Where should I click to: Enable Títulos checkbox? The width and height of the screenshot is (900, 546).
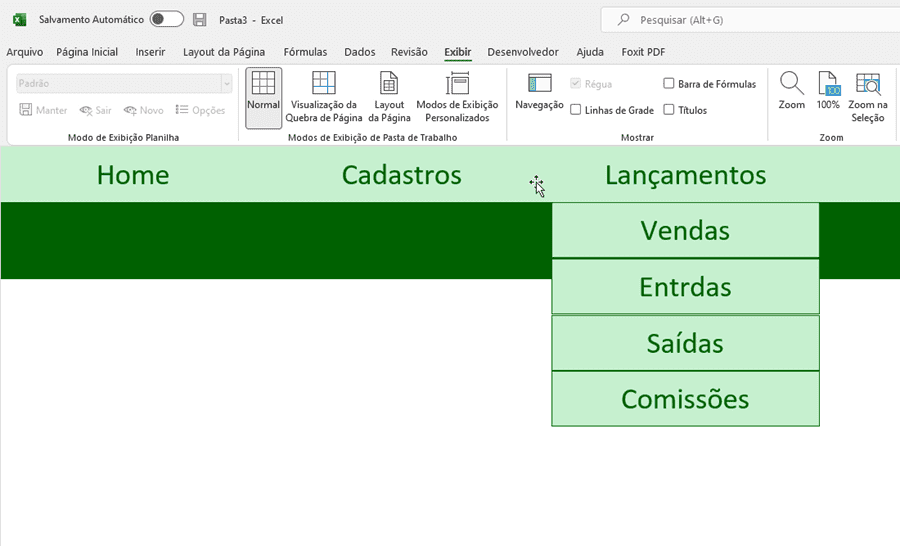click(x=669, y=110)
